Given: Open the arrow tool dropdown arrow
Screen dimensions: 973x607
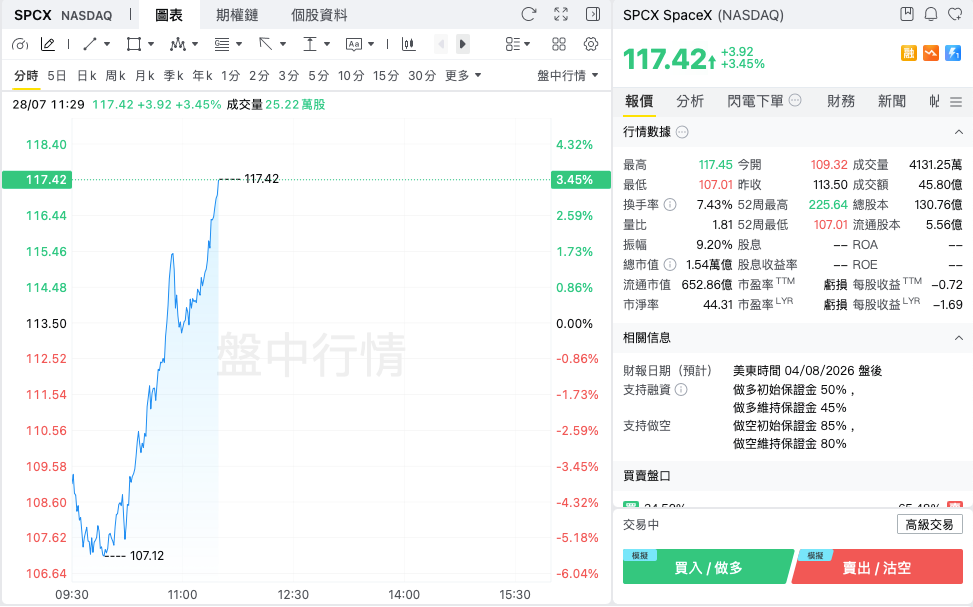Looking at the screenshot, I should pos(283,44).
